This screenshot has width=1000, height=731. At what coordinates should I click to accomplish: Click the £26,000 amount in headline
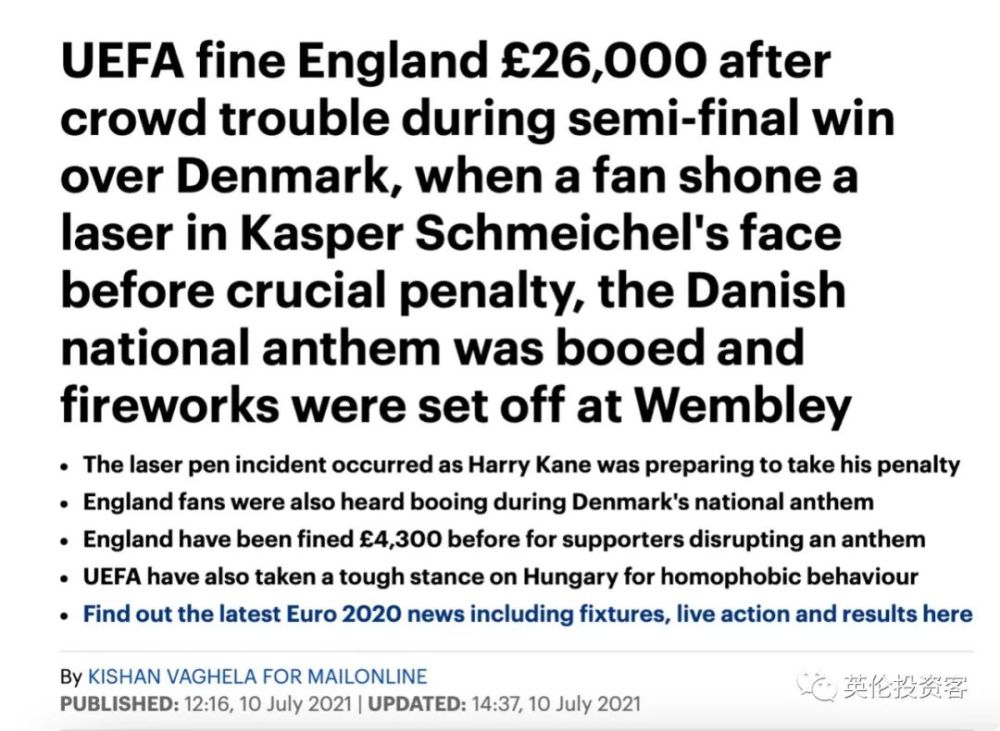[x=603, y=61]
